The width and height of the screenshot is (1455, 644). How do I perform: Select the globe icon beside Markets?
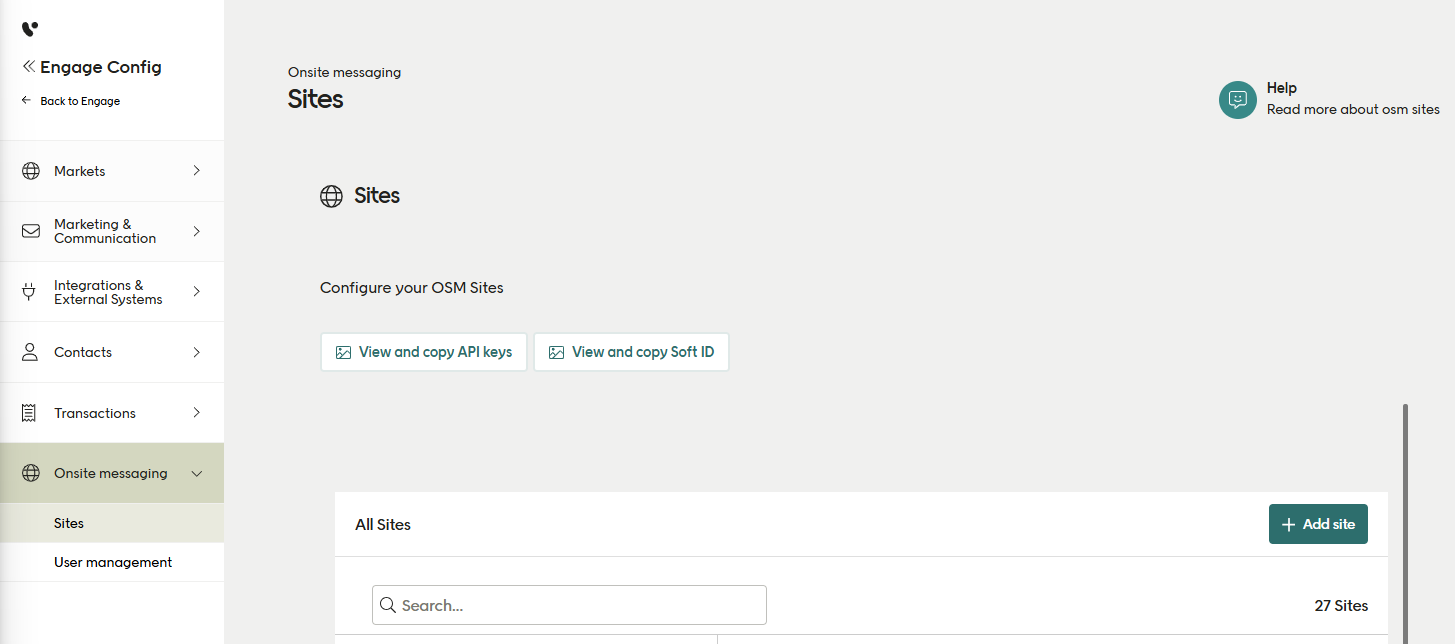pyautogui.click(x=29, y=171)
